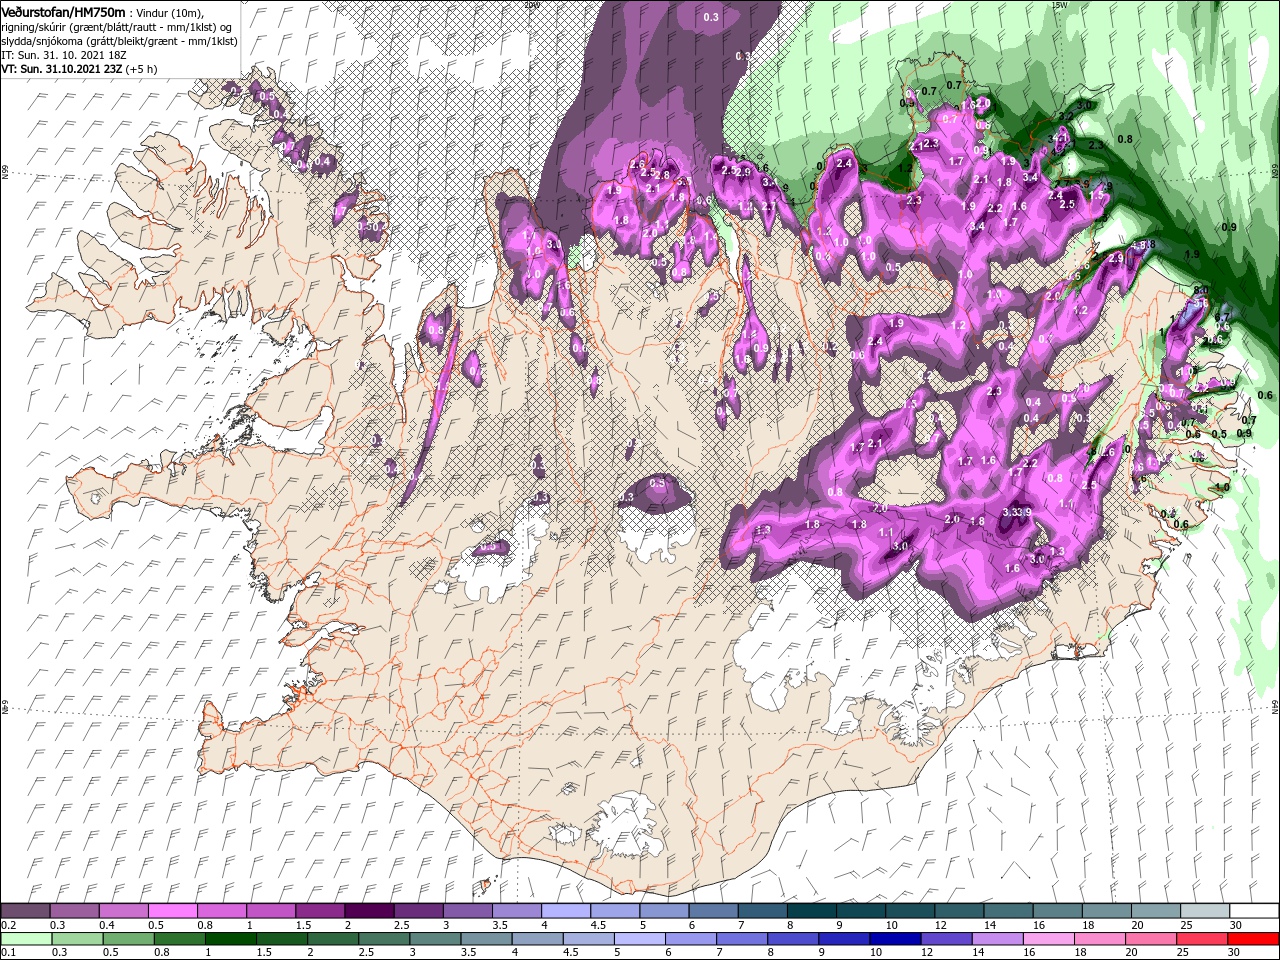Screen dimensions: 1280x960
Task: Pick the coral red swatch at 25 in lower legend
Action: click(1201, 939)
